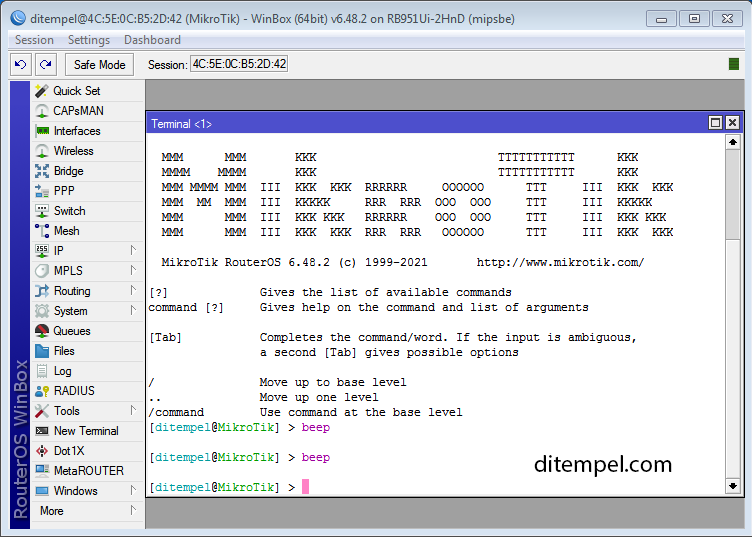752x537 pixels.
Task: Click the IP menu icon
Action: [42, 251]
